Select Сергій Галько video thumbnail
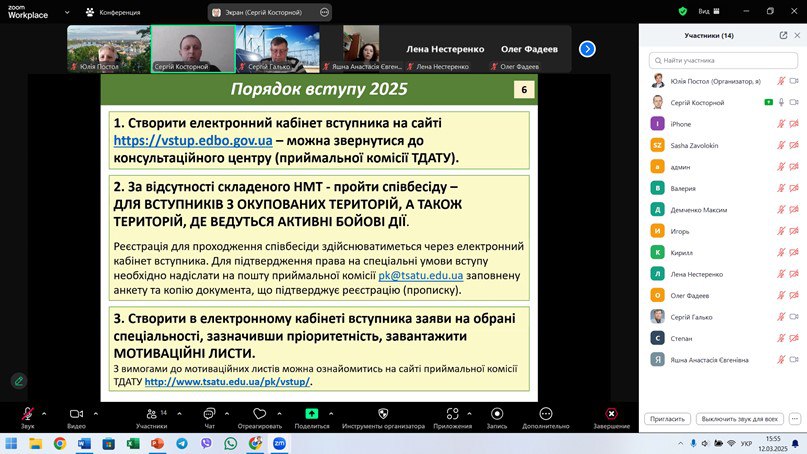 click(x=278, y=49)
